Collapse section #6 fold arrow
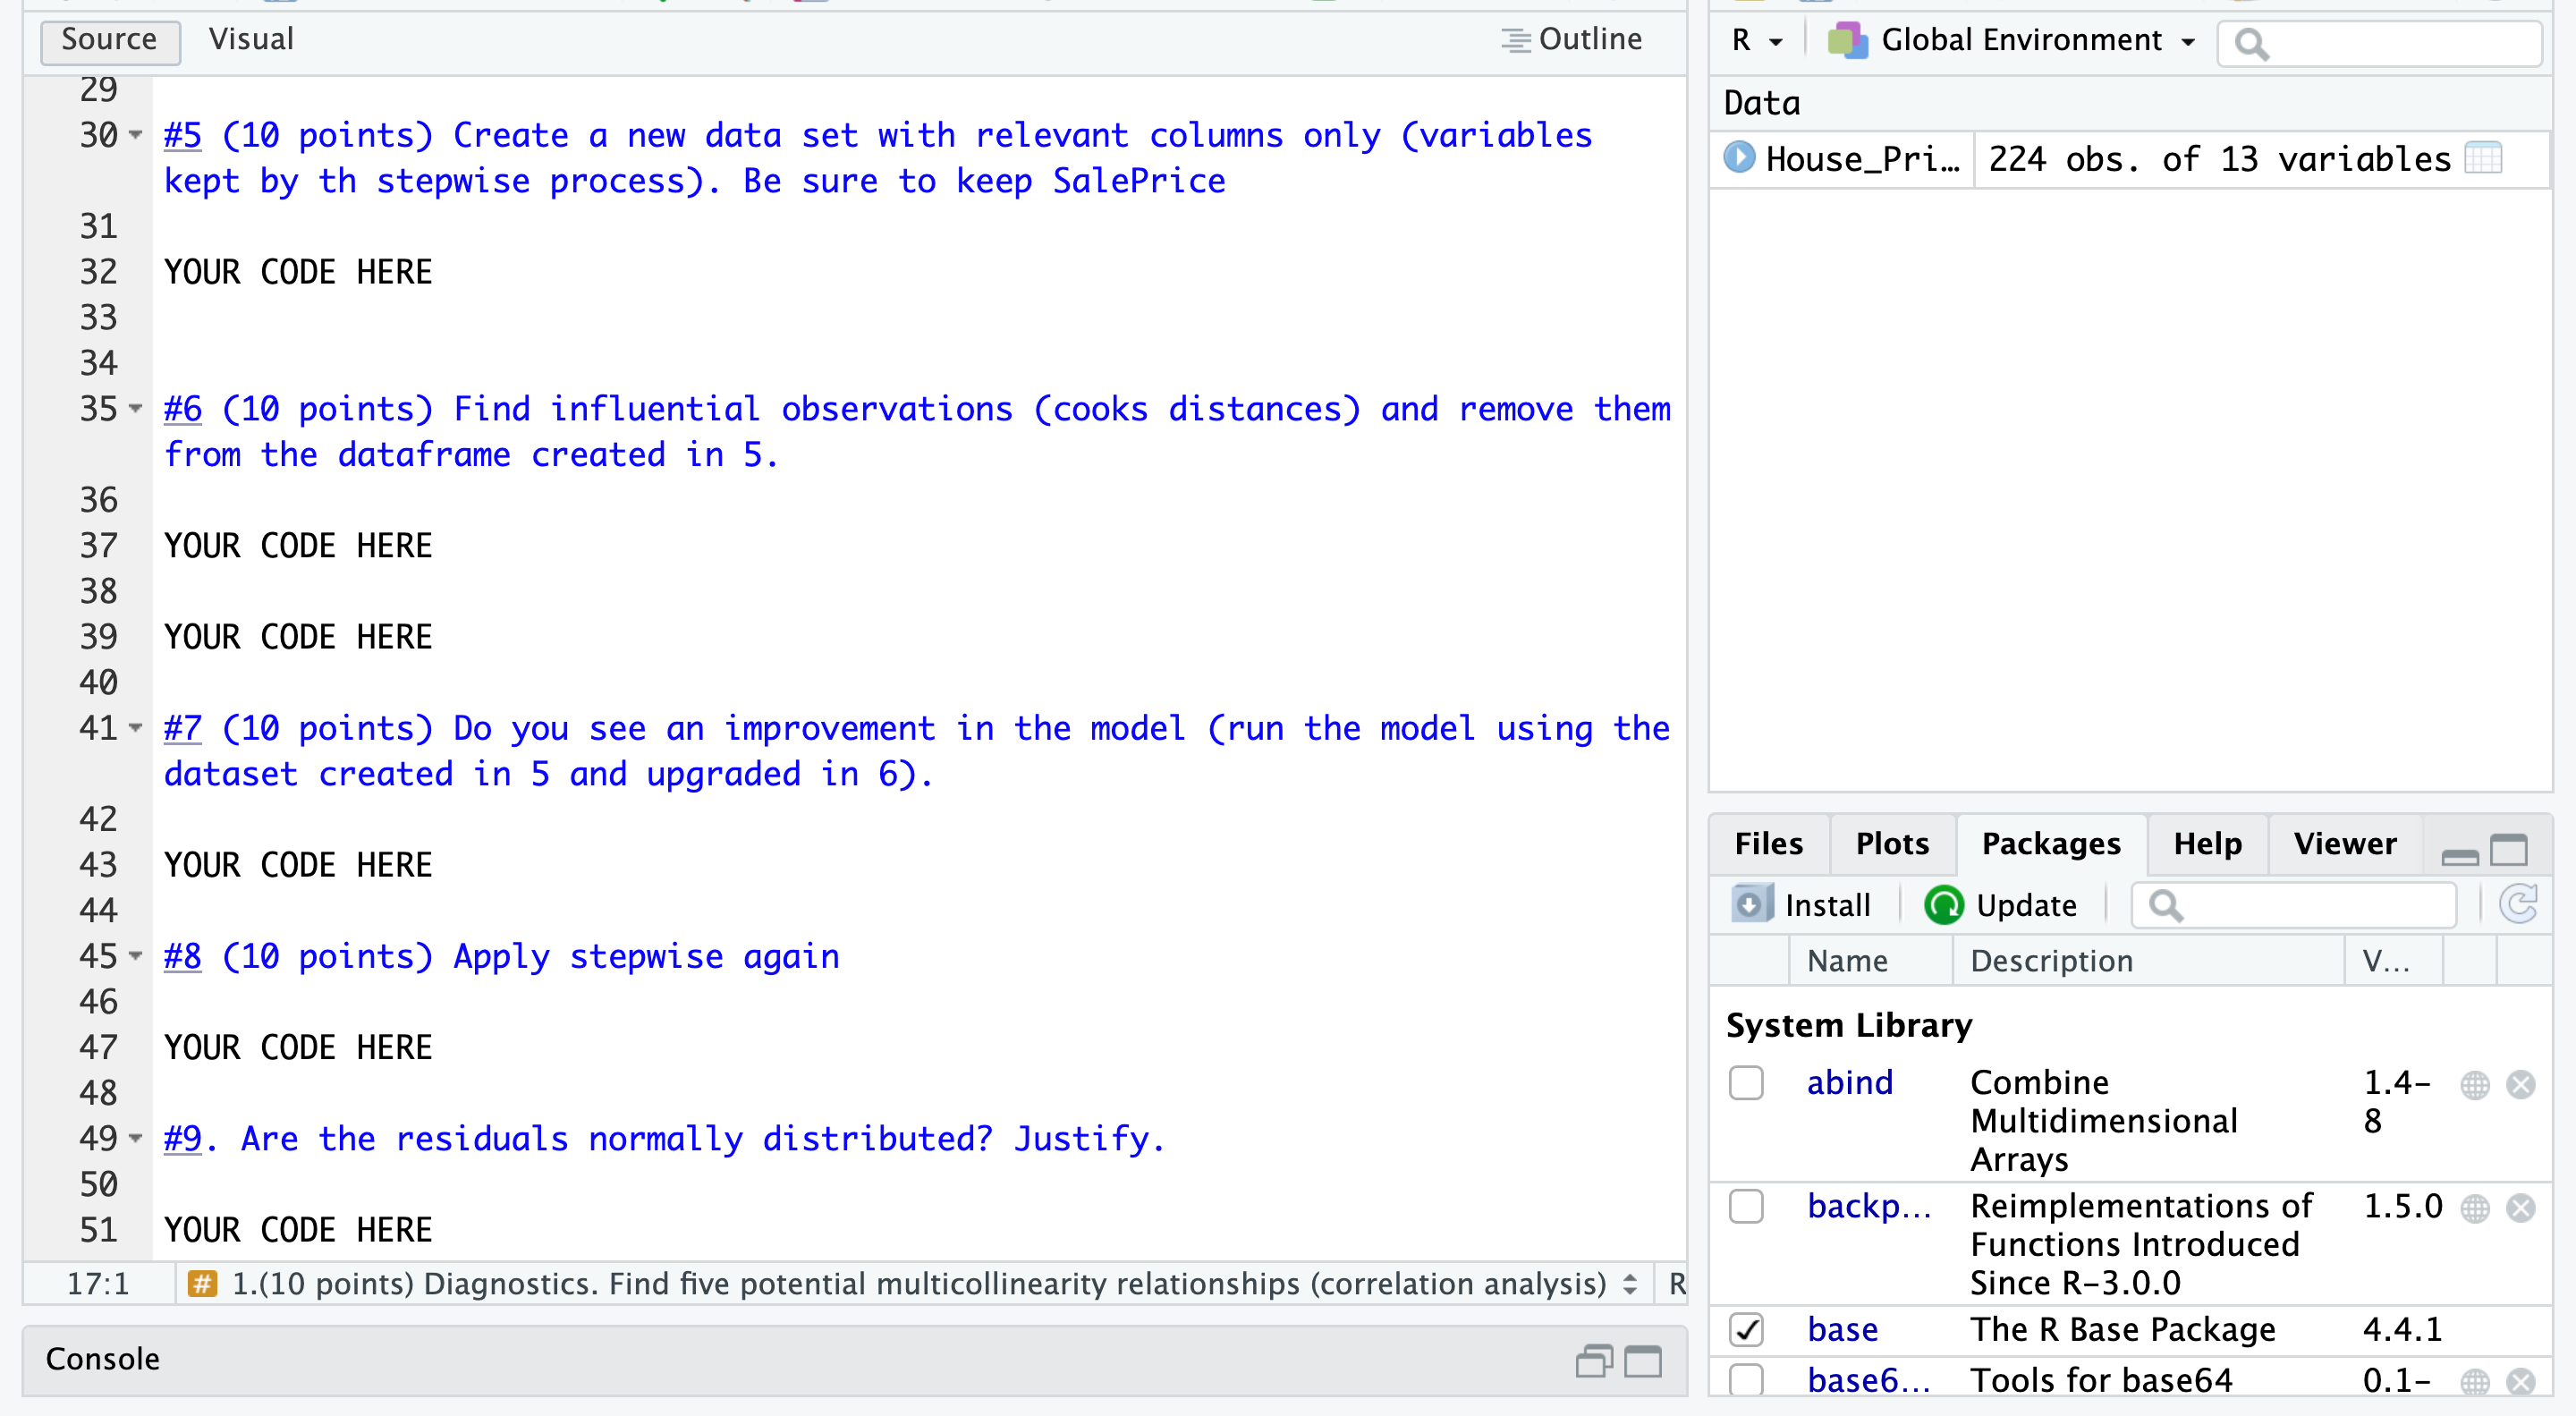The image size is (2576, 1416). click(136, 409)
